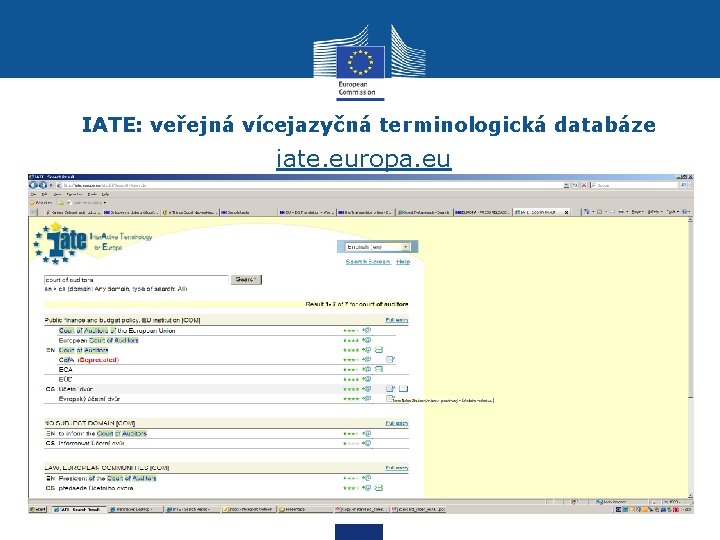Click the browser address bar
The height and width of the screenshot is (540, 720).
pos(310,185)
